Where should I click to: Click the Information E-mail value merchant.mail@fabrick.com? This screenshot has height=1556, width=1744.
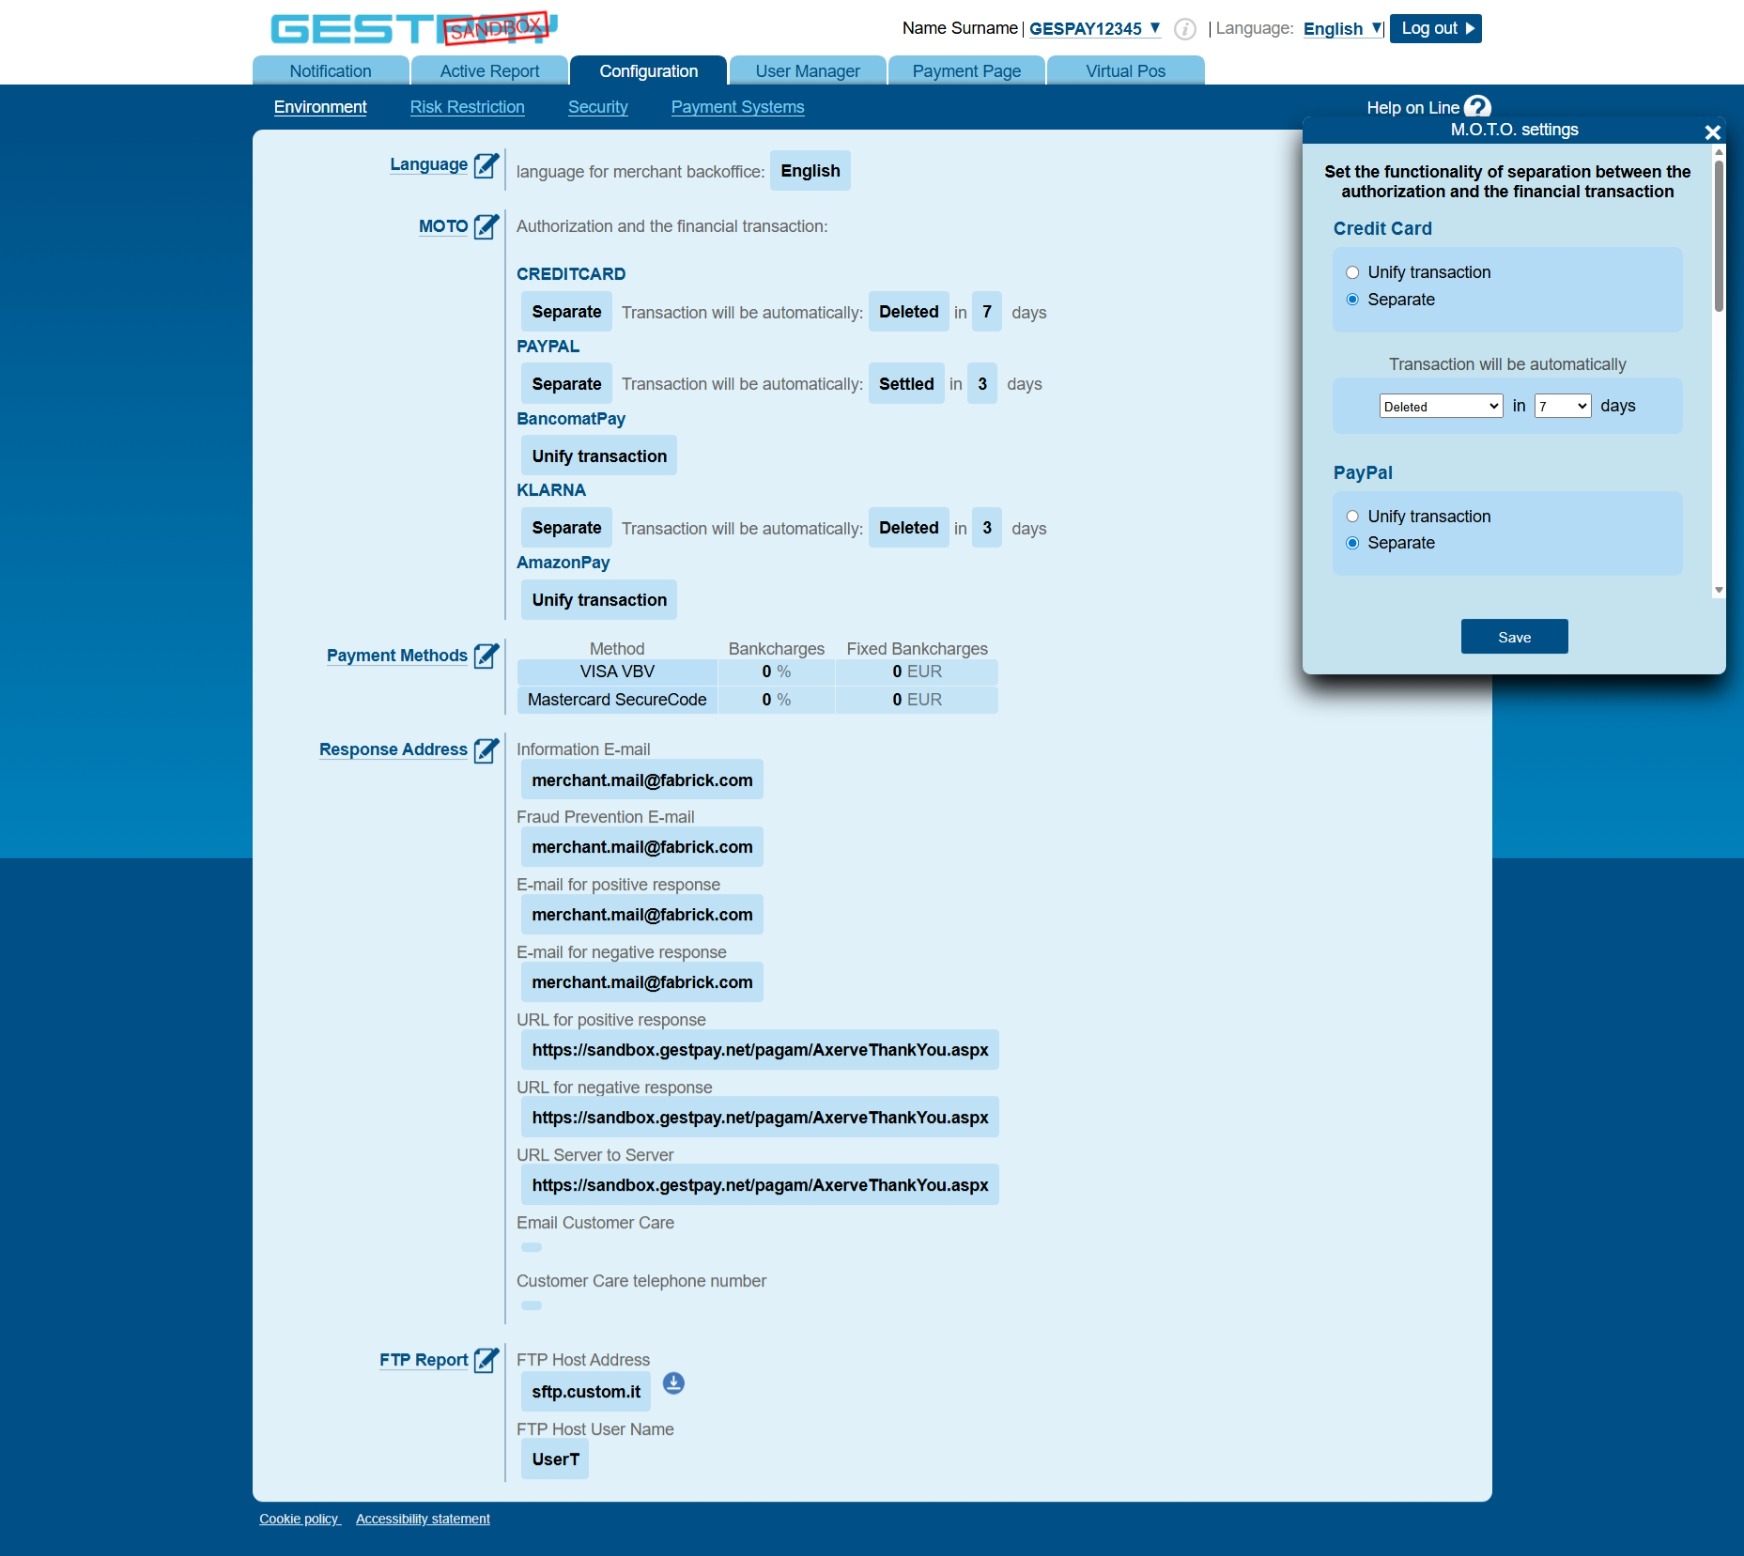coord(642,780)
